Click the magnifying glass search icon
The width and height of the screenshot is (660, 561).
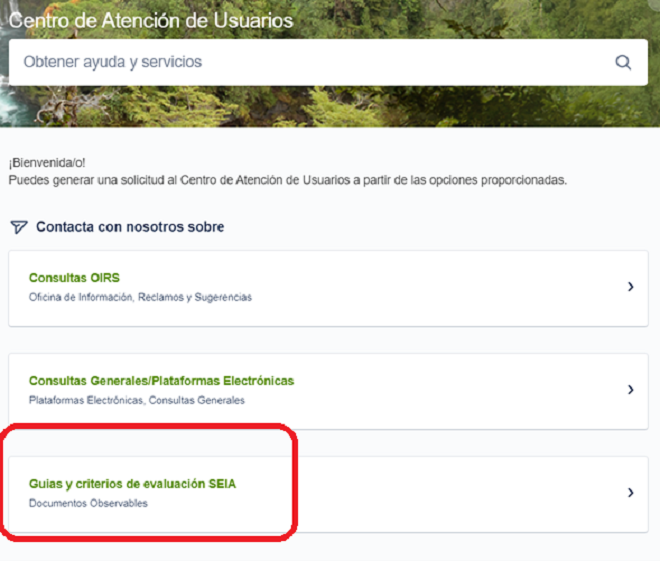[x=623, y=62]
